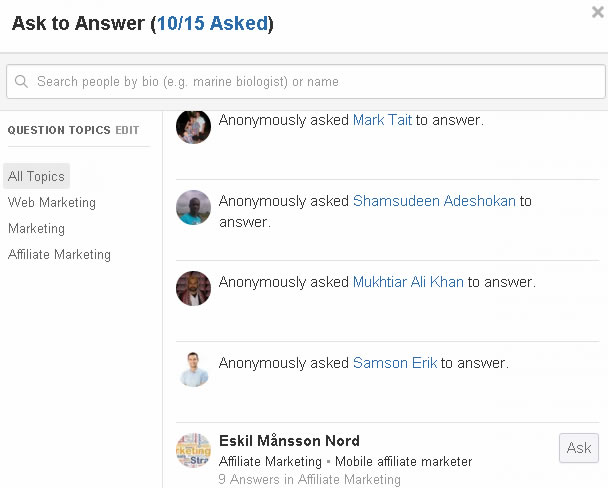This screenshot has width=608, height=488.
Task: Focus the search people input field
Action: click(310, 82)
